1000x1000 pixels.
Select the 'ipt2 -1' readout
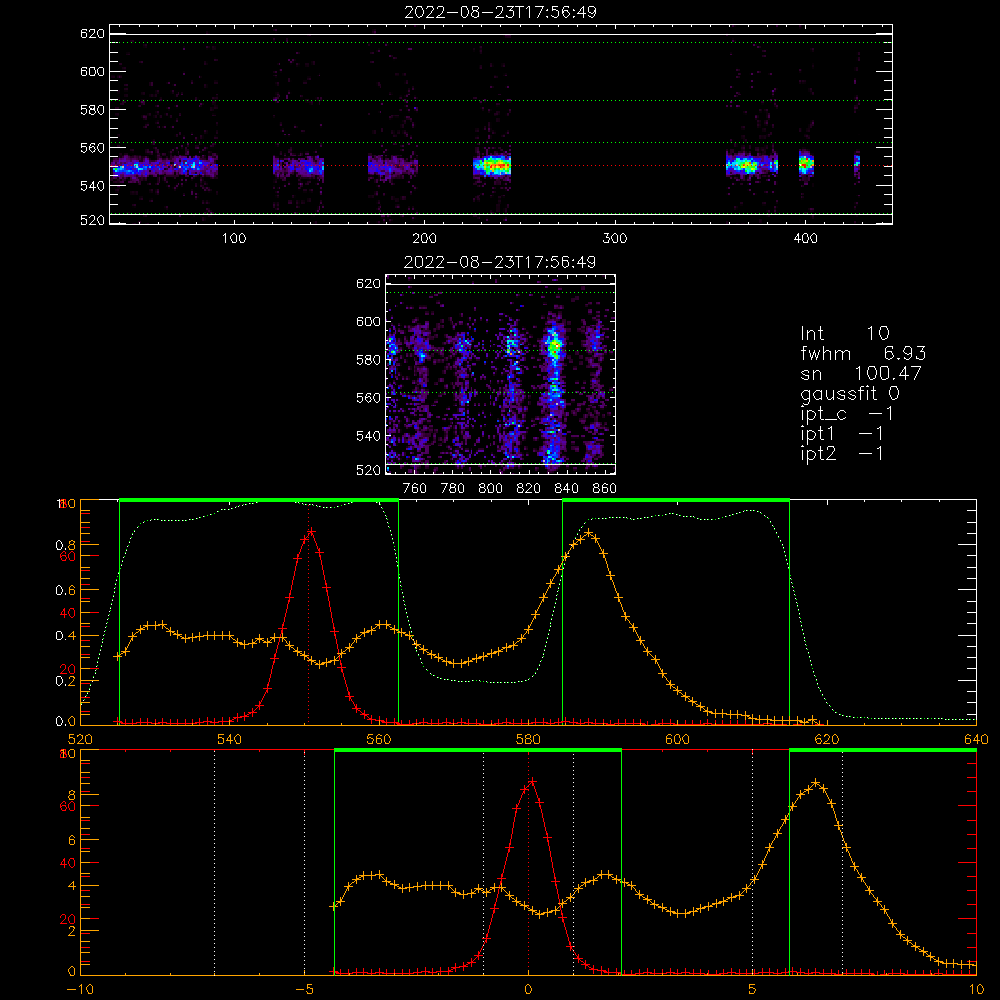pos(842,453)
